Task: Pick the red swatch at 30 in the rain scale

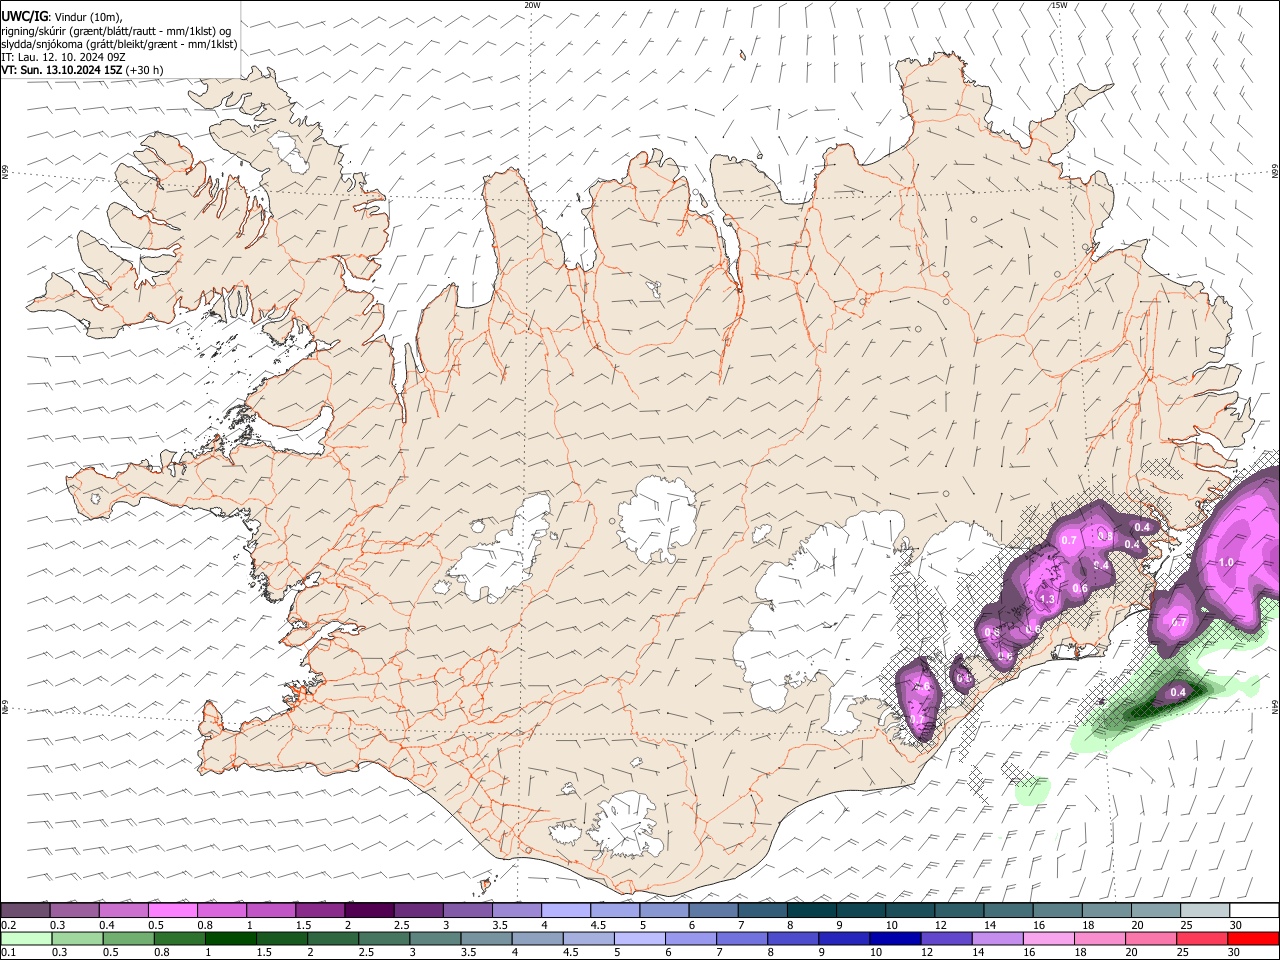Action: 1252,938
